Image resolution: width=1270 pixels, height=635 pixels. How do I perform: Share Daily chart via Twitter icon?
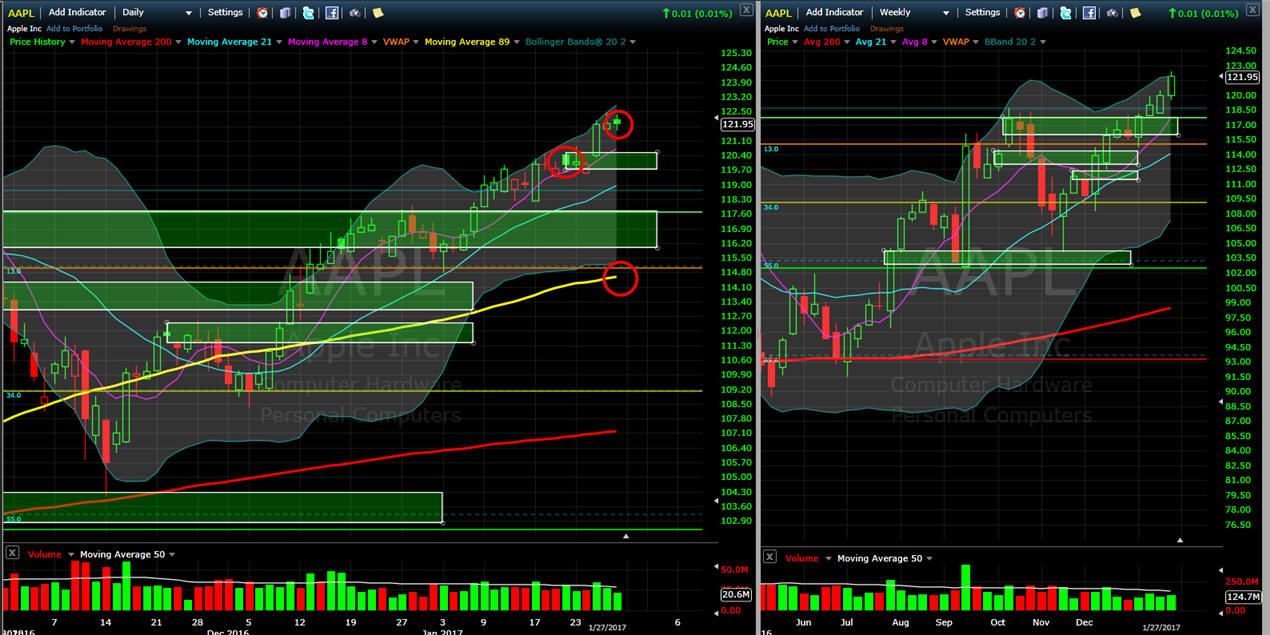coord(308,13)
